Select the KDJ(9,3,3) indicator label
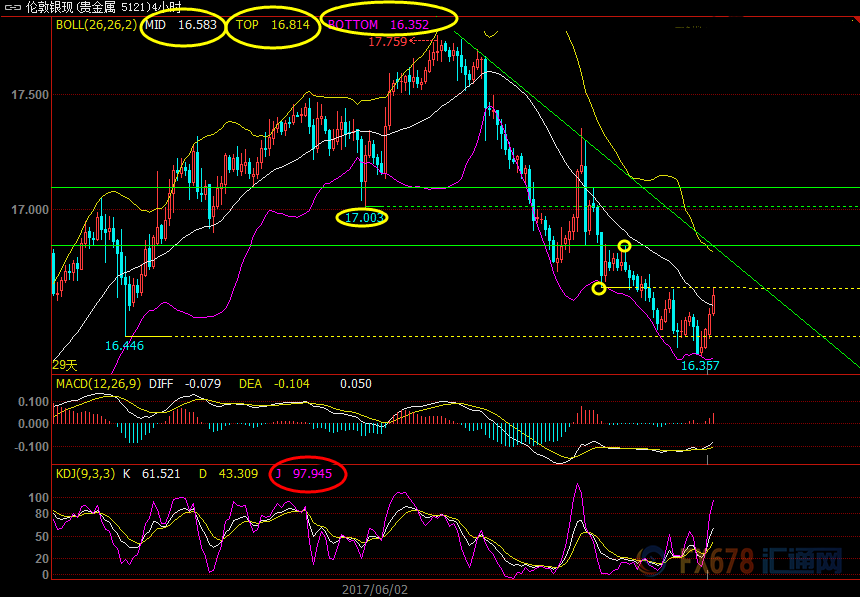 [84, 473]
